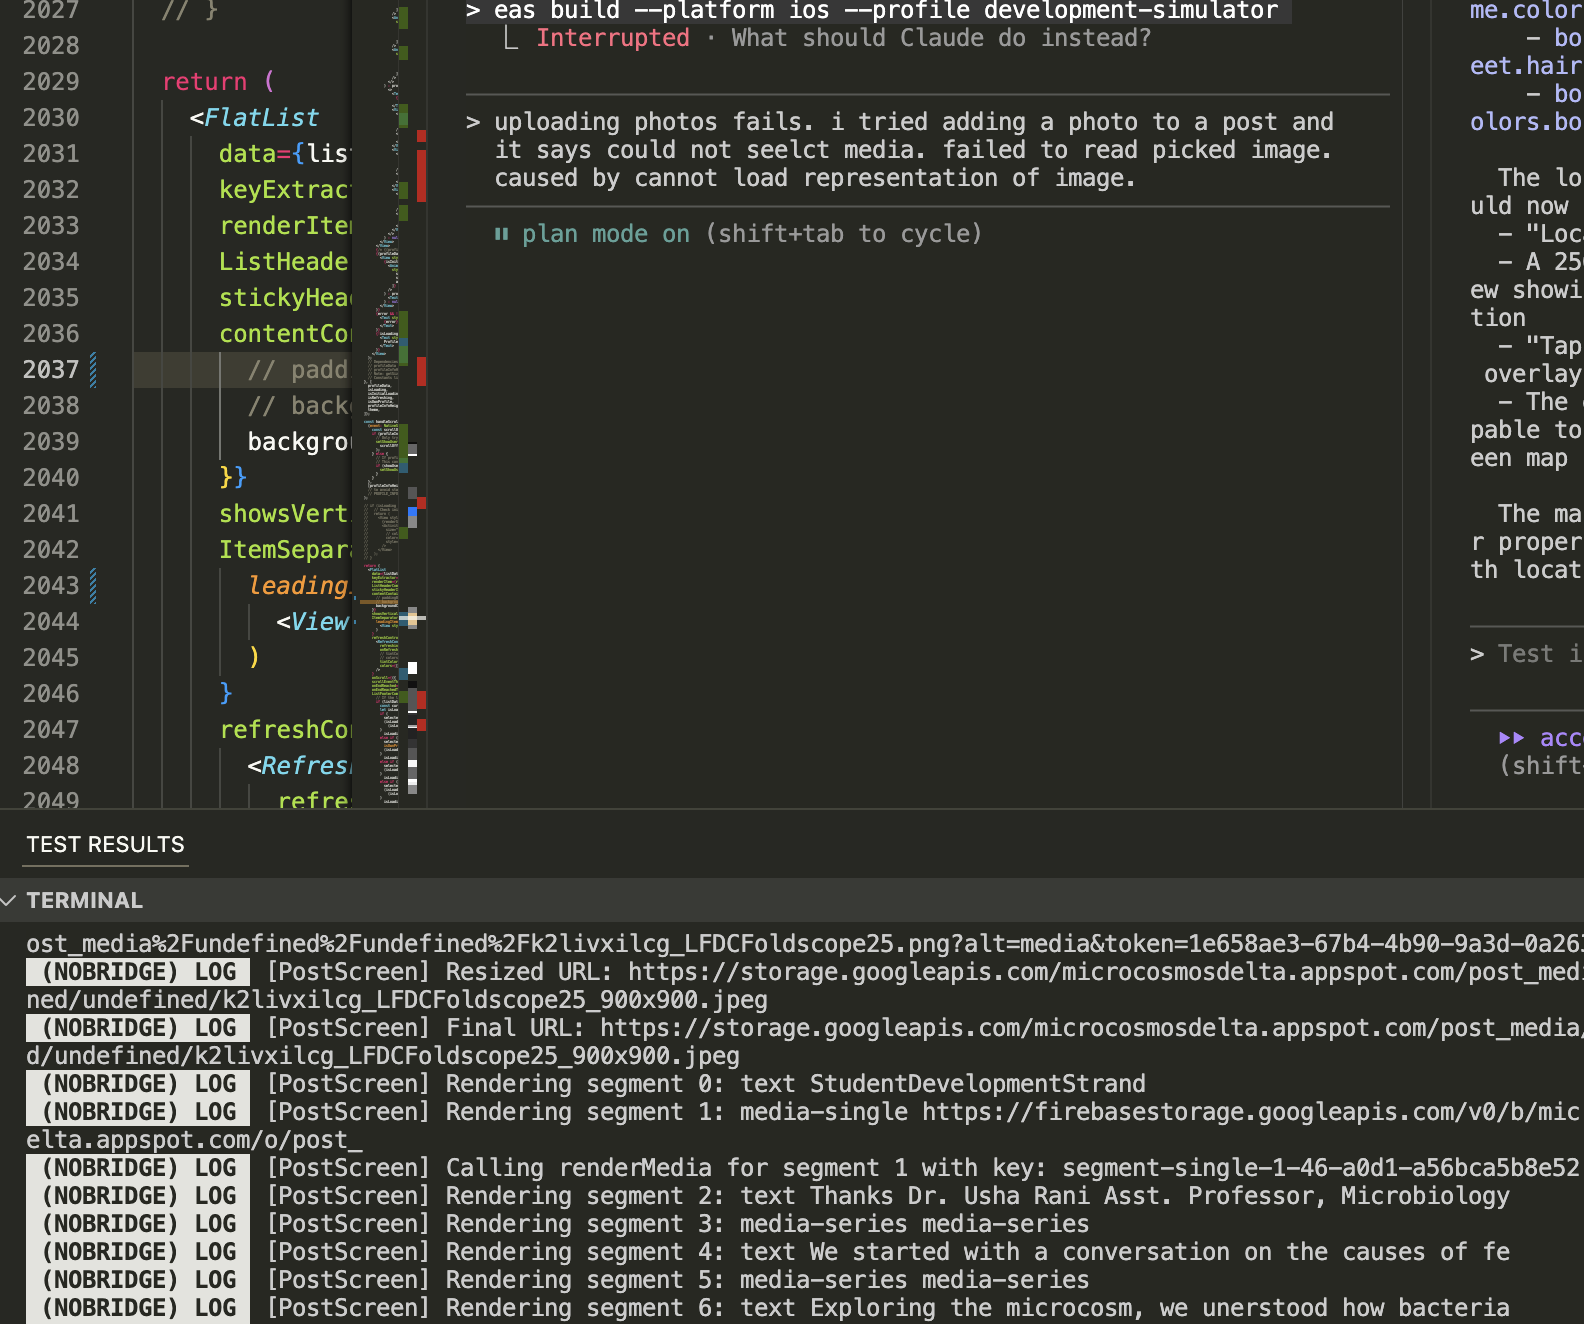Click the prompt arrow before 'Test' in right pane
1584x1324 pixels.
tap(1477, 654)
